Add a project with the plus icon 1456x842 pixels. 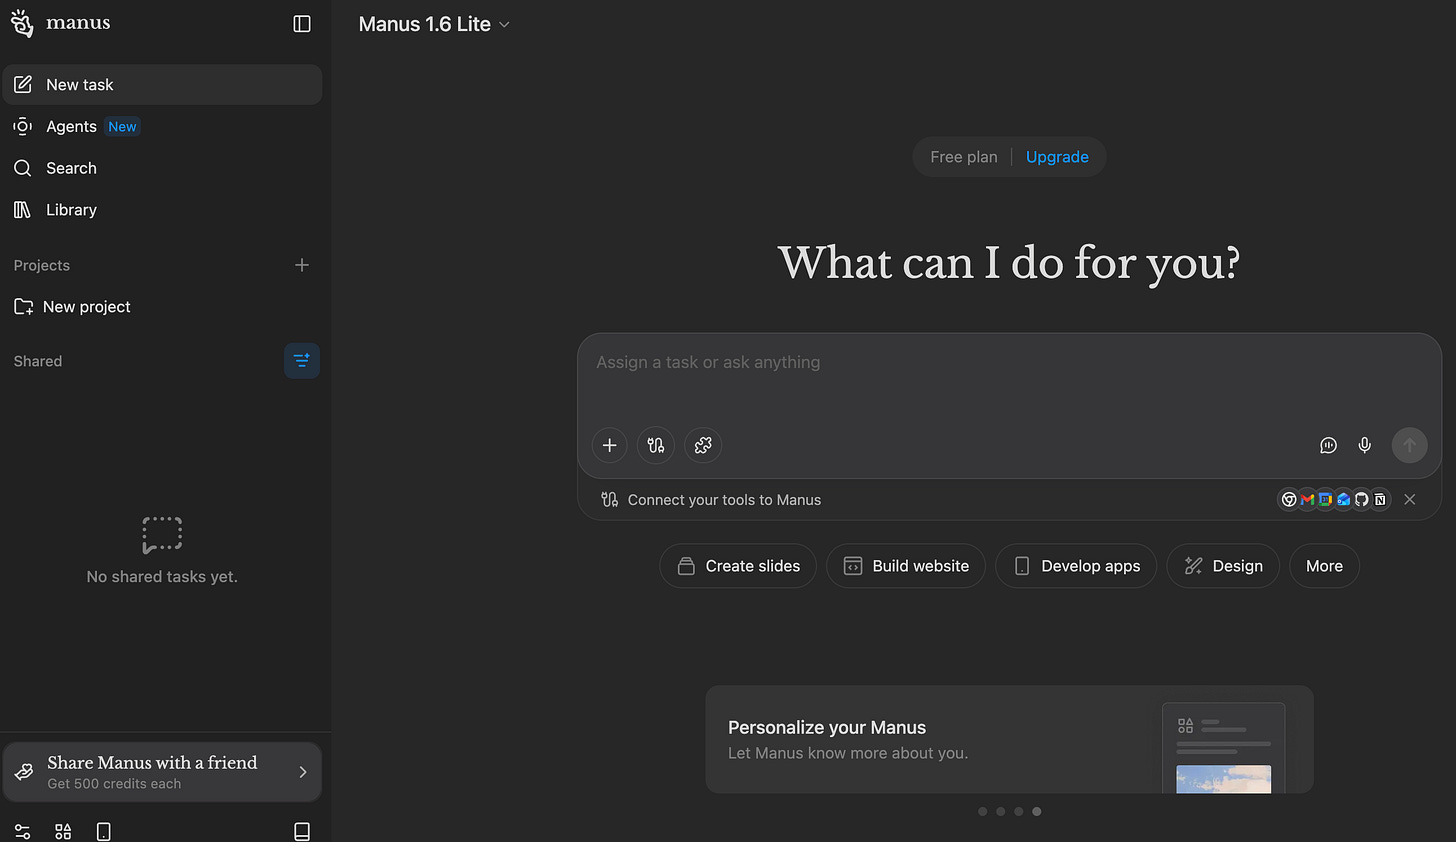pyautogui.click(x=302, y=265)
